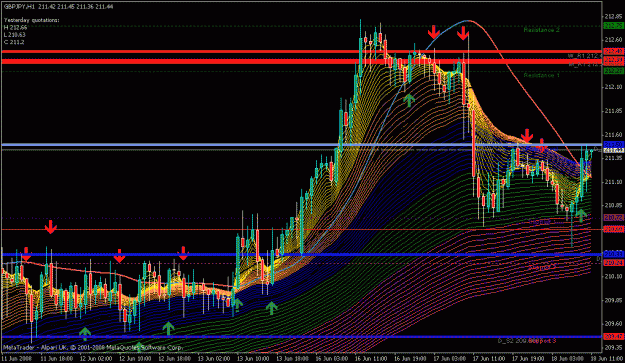
Task: Click the 209.85 price scale value
Action: 614,300
